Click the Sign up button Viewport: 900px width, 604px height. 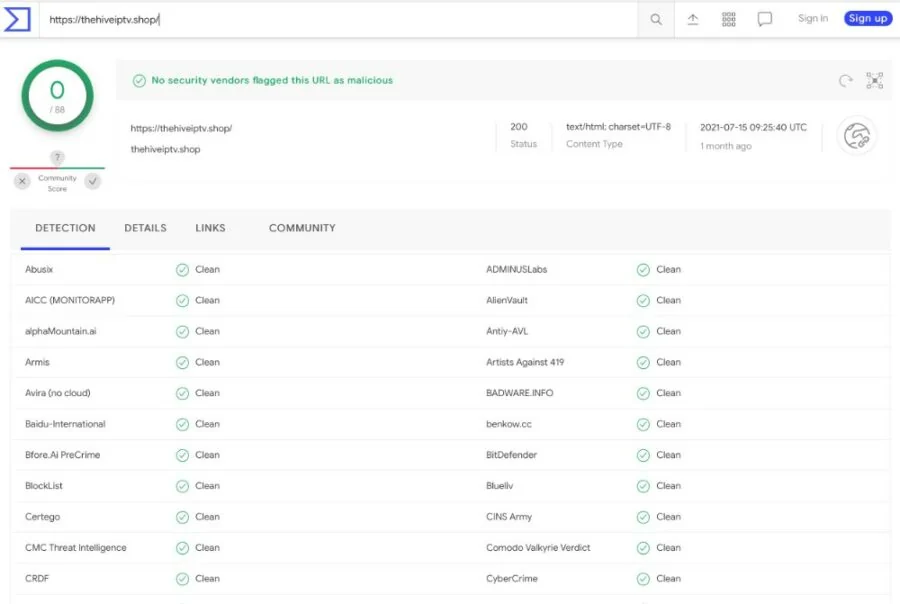point(867,18)
